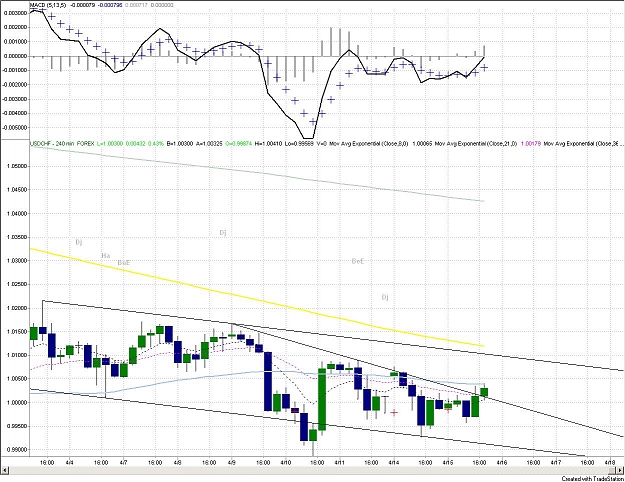Click the 4/11 date on the time axis
This screenshot has width=625, height=482.
(340, 462)
